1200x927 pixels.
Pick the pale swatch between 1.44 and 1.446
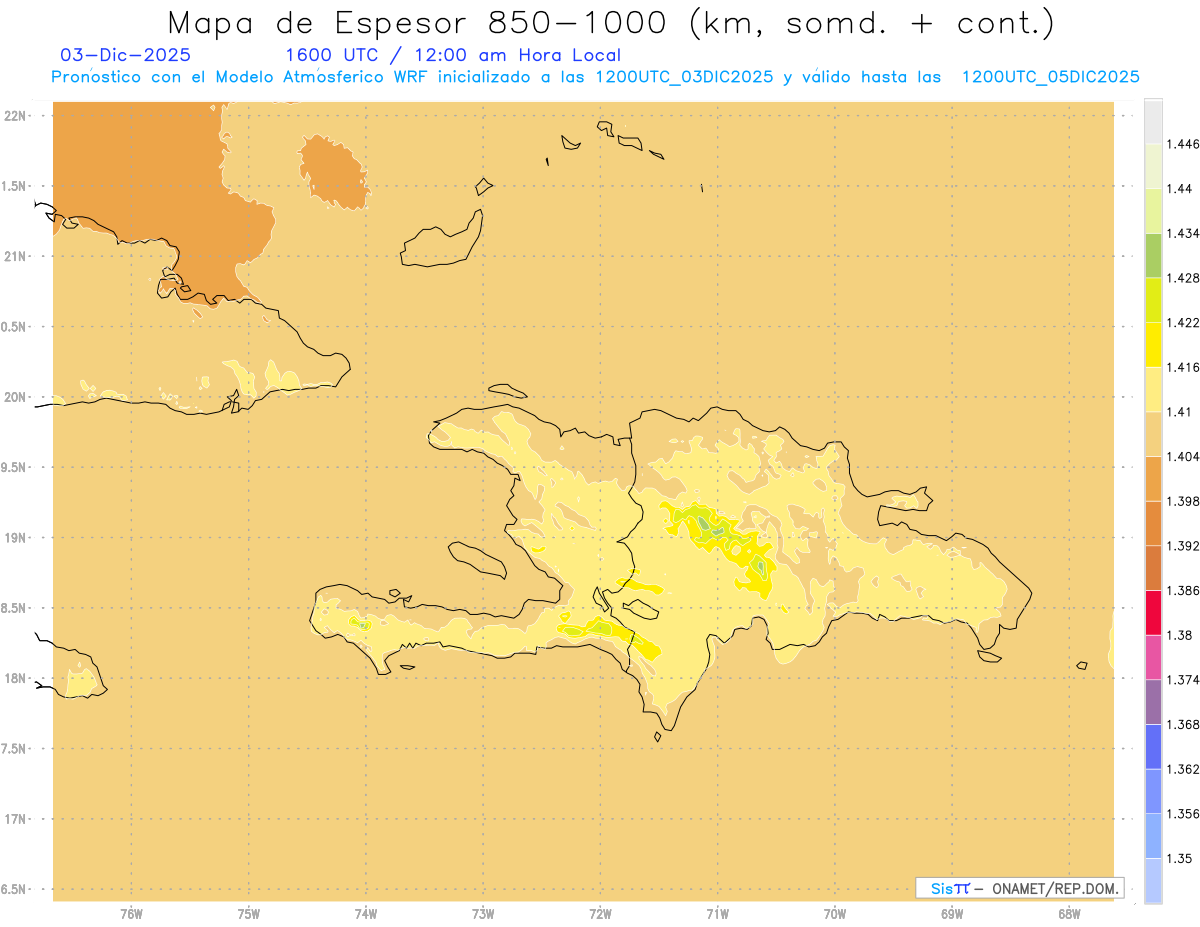(x=1153, y=166)
